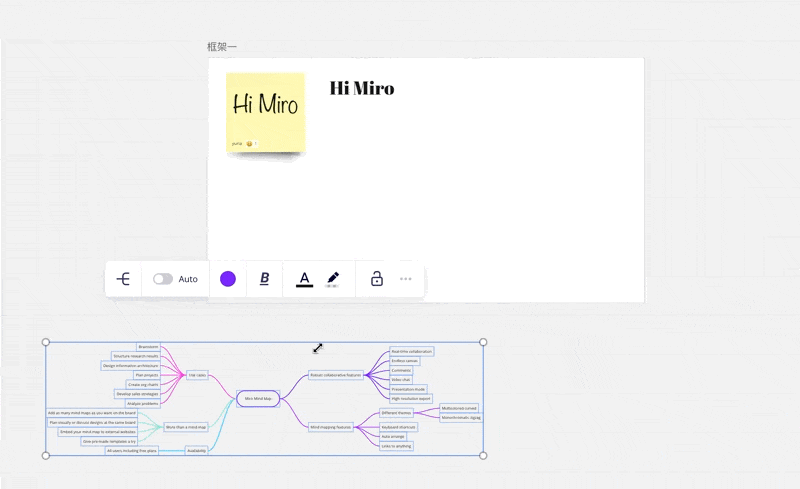The image size is (800, 489).
Task: Select the More than a mind map node
Action: click(x=186, y=427)
